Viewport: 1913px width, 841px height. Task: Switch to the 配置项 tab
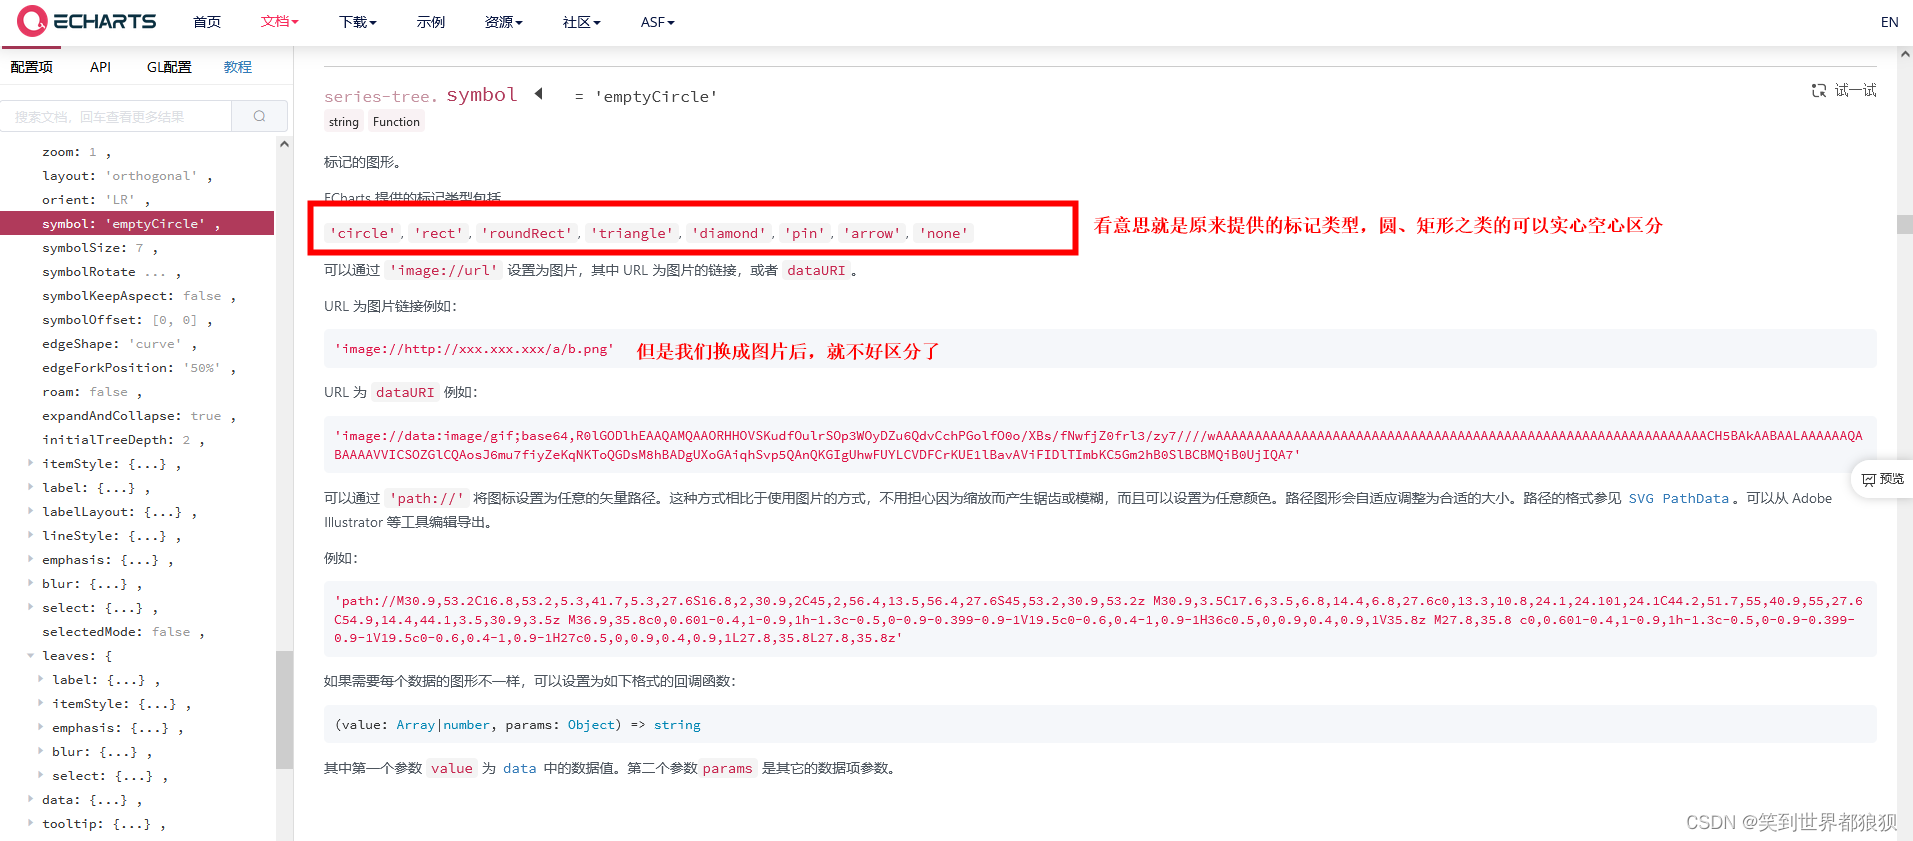31,67
